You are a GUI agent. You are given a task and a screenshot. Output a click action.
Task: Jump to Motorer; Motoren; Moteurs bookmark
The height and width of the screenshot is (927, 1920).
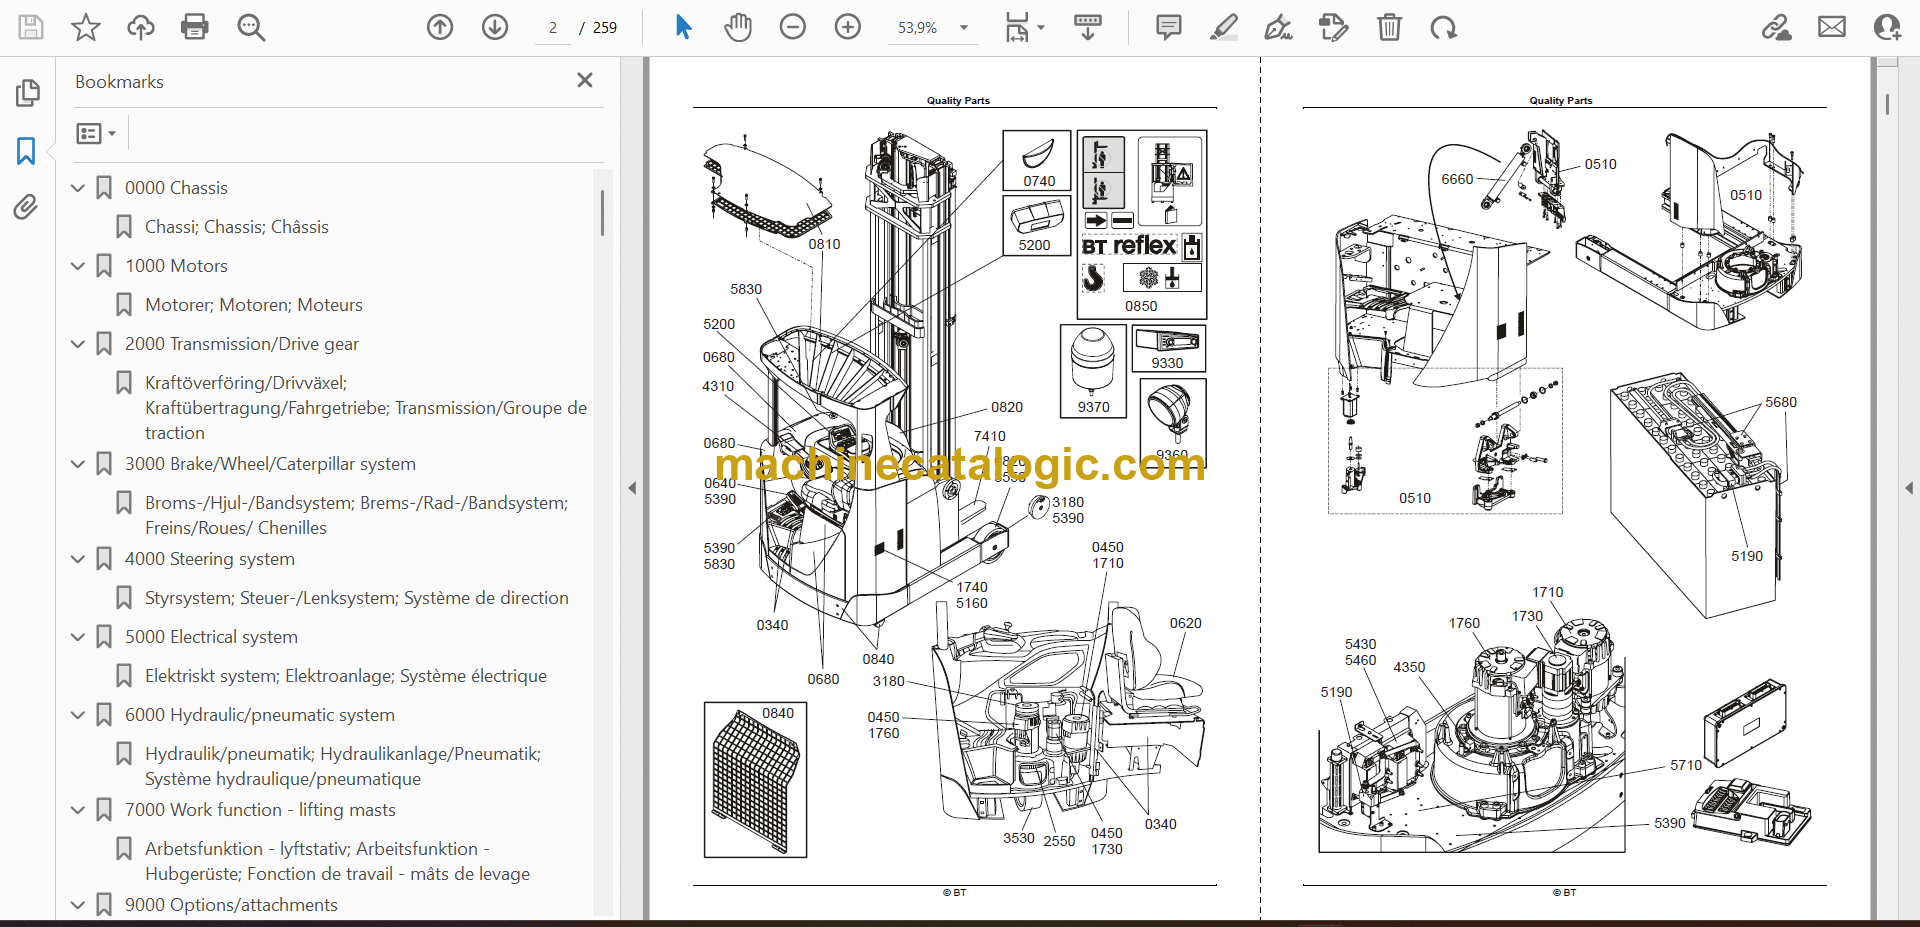(x=254, y=305)
